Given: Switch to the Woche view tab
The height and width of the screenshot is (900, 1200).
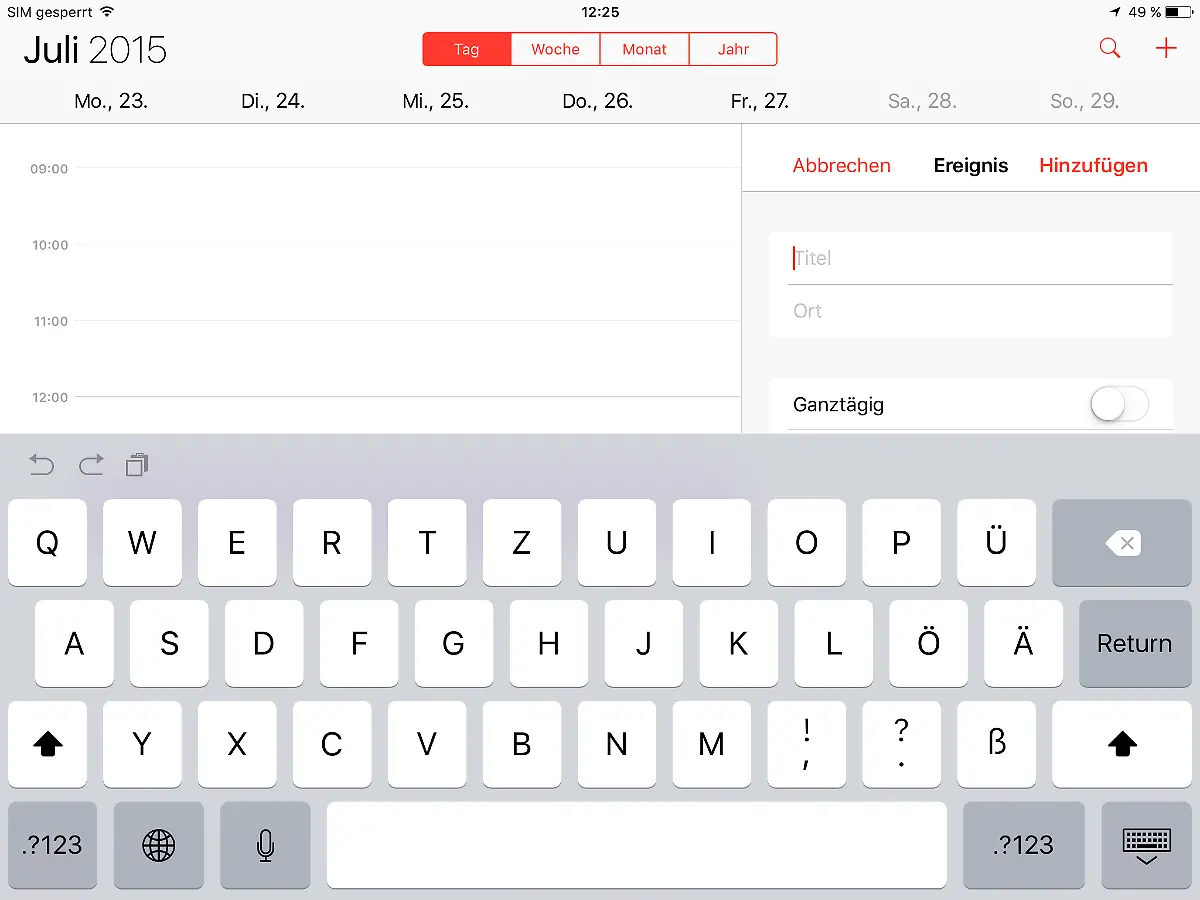Looking at the screenshot, I should point(555,49).
